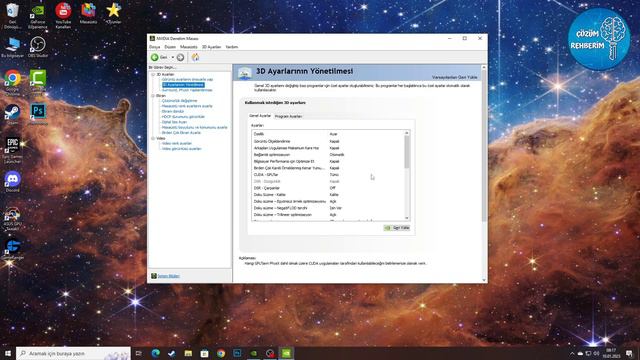The image size is (640, 360).
Task: Open Microsoft Edge from taskbar
Action: [156, 353]
